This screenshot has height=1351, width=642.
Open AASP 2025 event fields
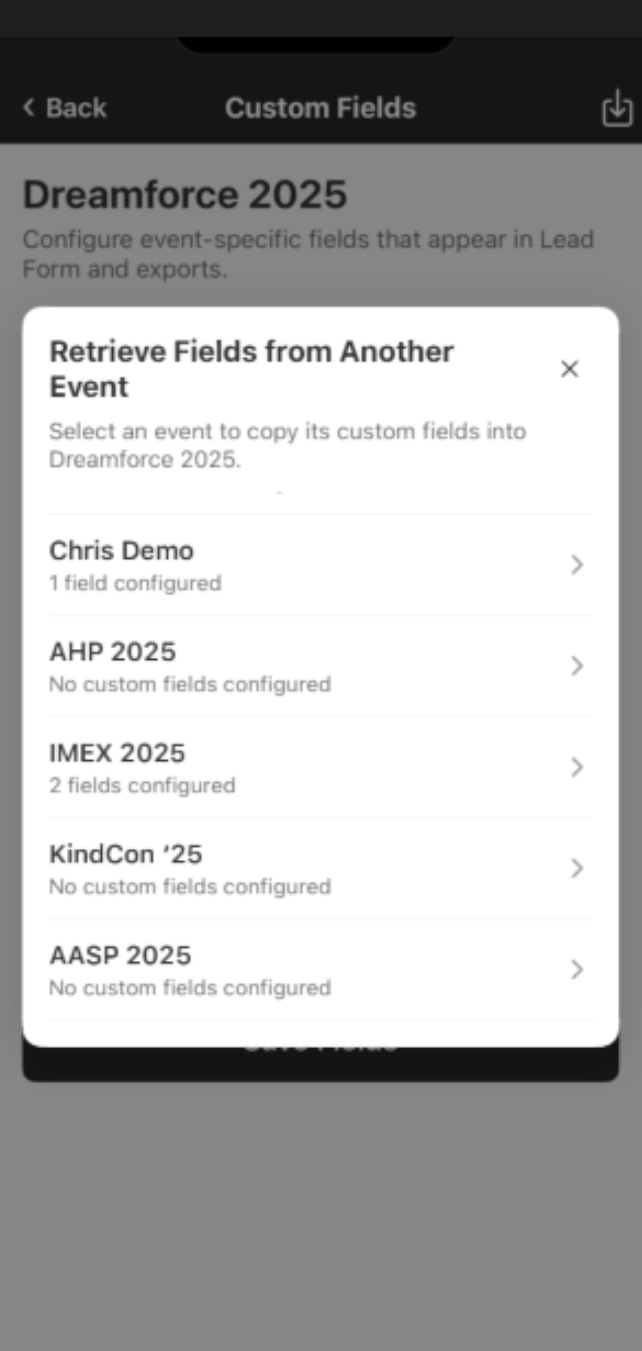tap(577, 969)
